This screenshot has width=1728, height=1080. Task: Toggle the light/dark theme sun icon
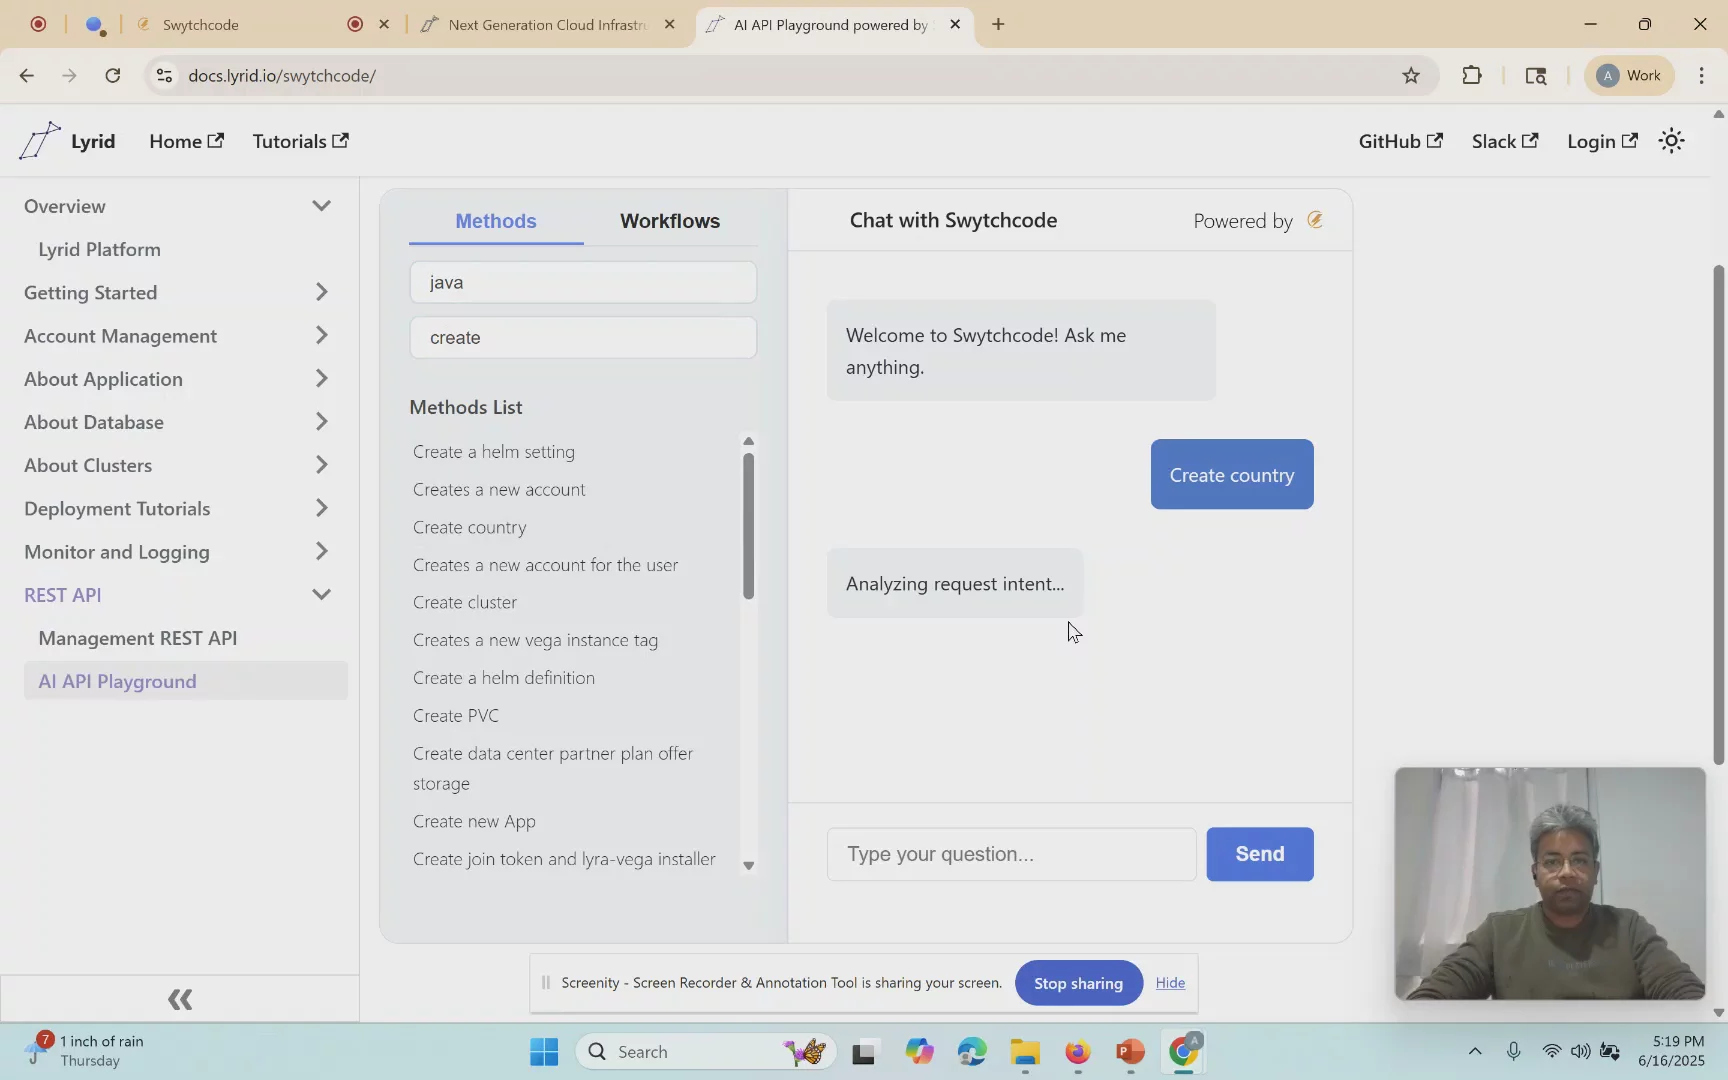[x=1671, y=141]
